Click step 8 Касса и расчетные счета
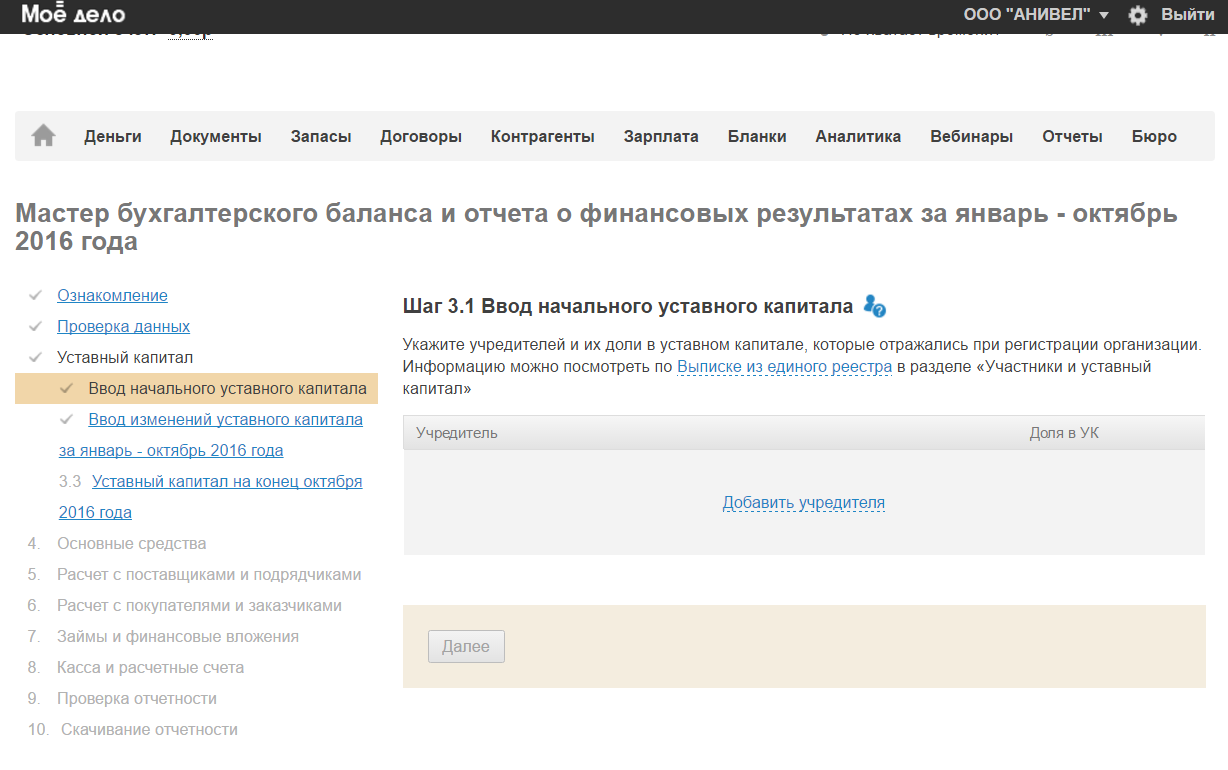The height and width of the screenshot is (770, 1228). coord(150,668)
